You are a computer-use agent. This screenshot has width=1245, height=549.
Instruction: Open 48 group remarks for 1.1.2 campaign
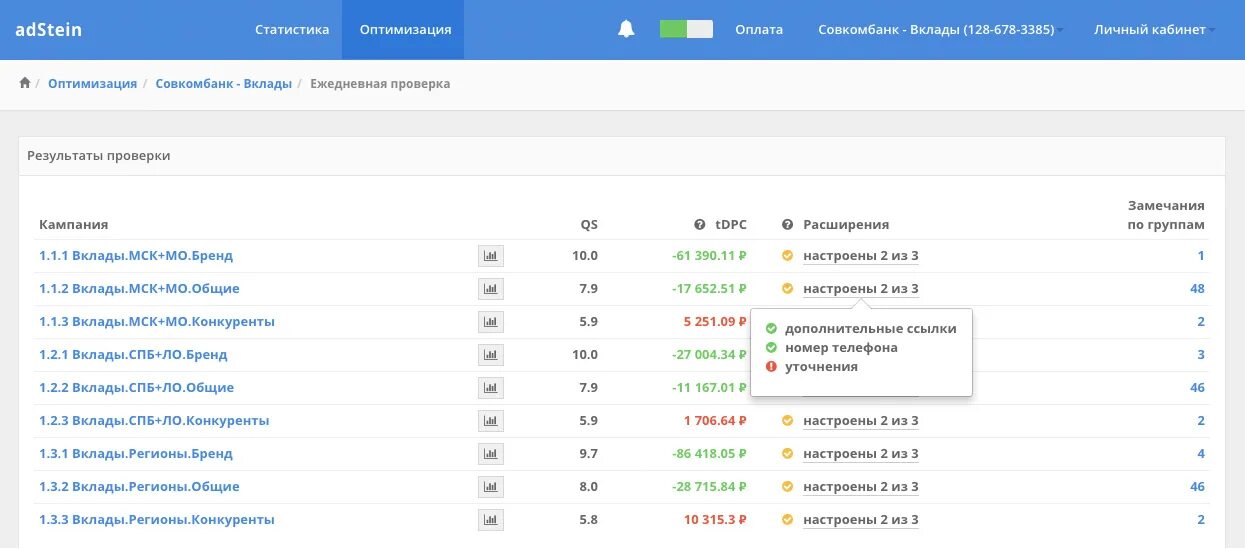click(x=1197, y=289)
